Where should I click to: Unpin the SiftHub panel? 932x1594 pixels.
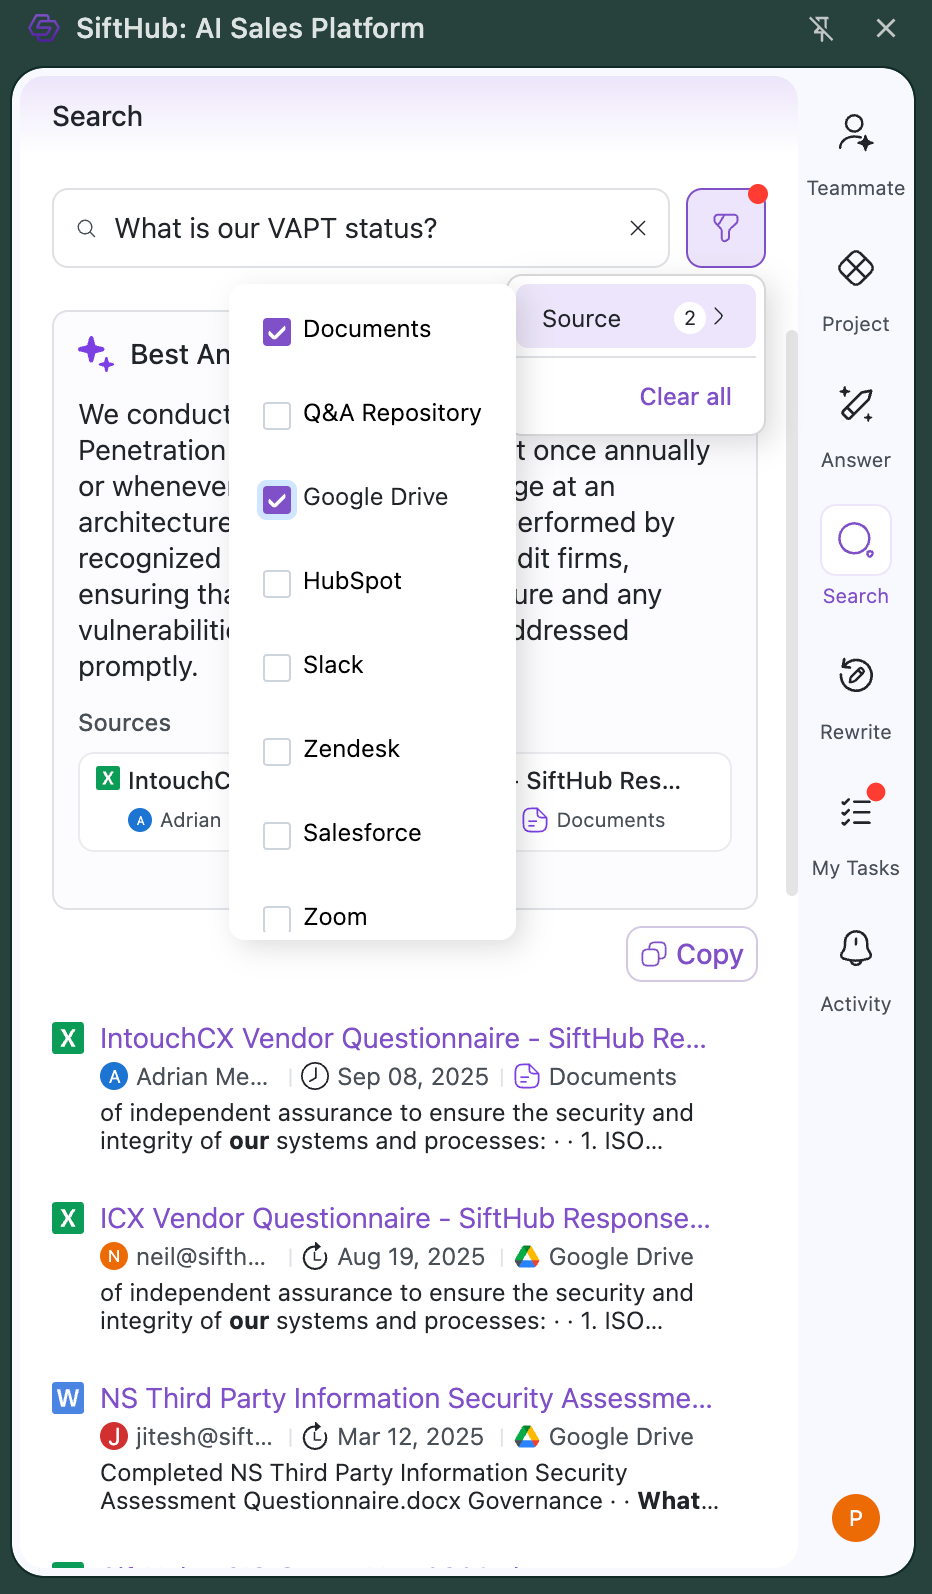point(821,28)
